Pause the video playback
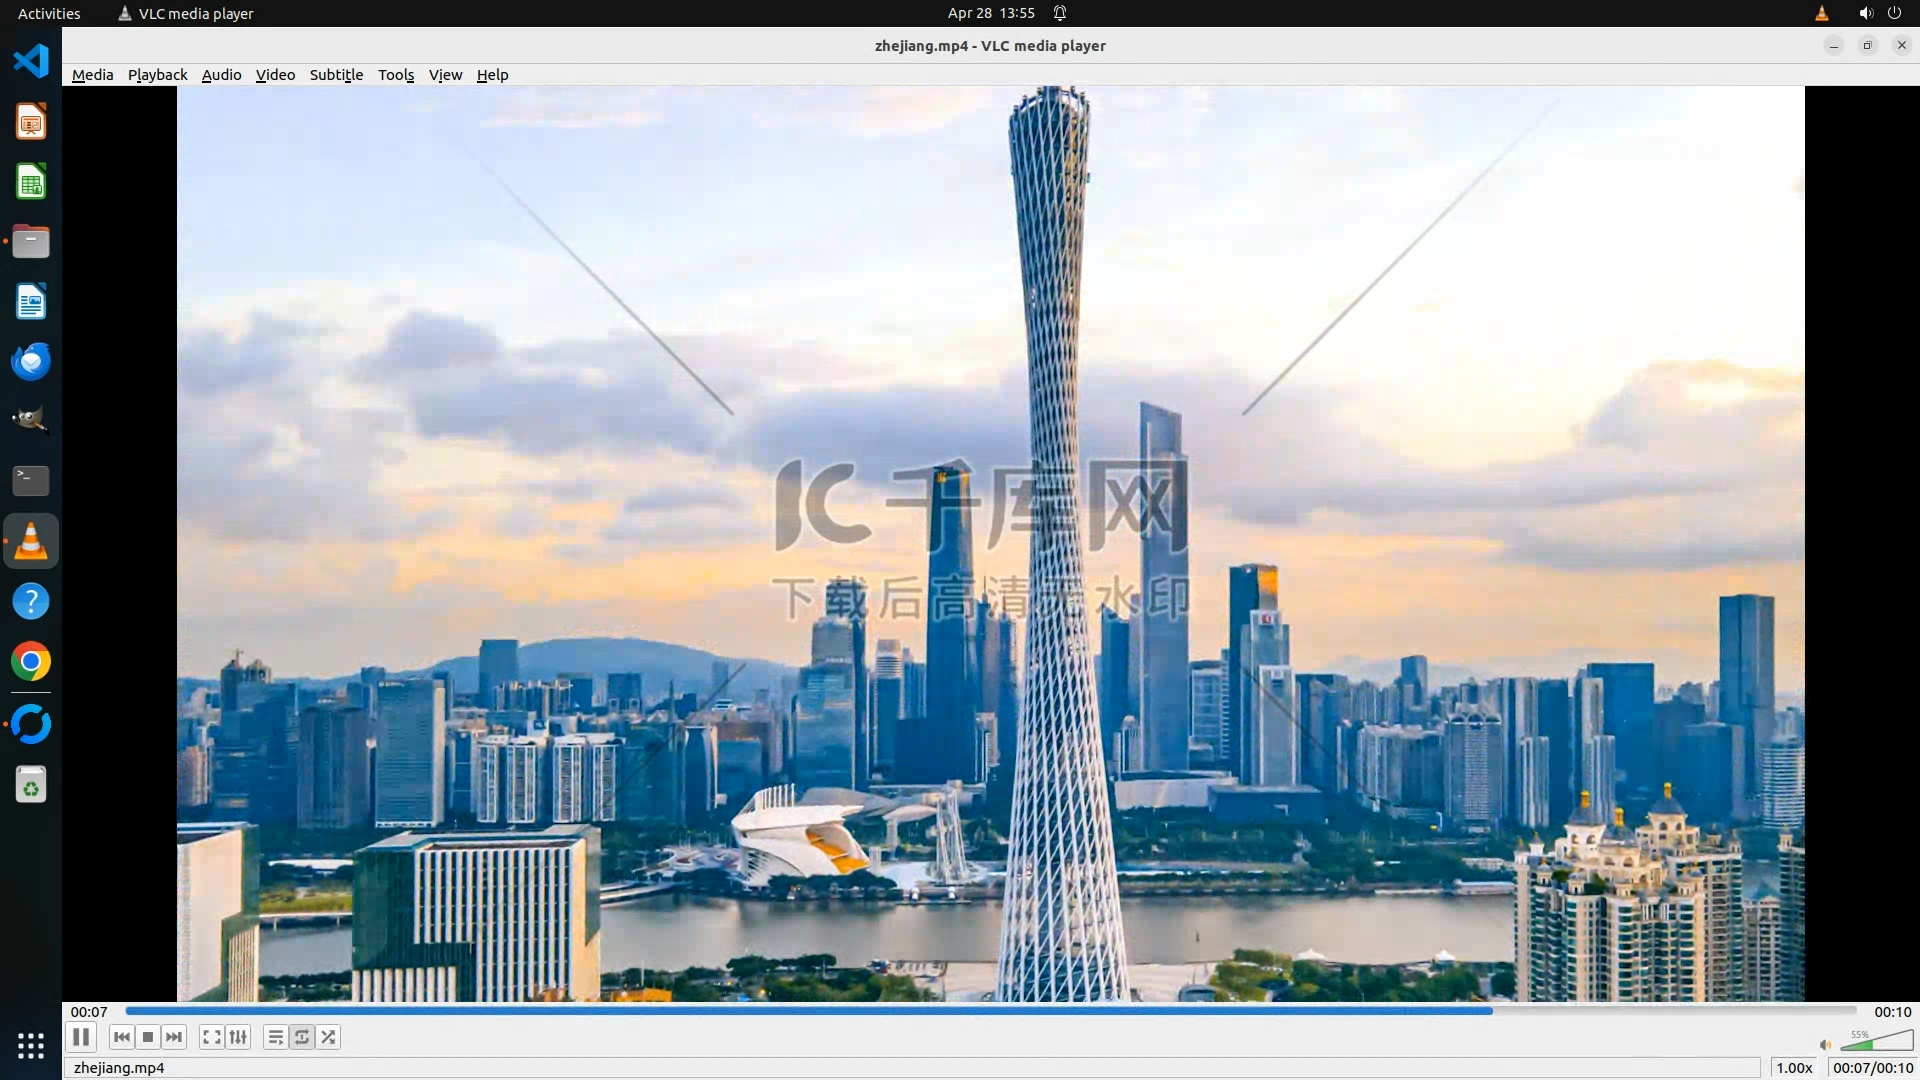The height and width of the screenshot is (1080, 1920). pos(81,1037)
